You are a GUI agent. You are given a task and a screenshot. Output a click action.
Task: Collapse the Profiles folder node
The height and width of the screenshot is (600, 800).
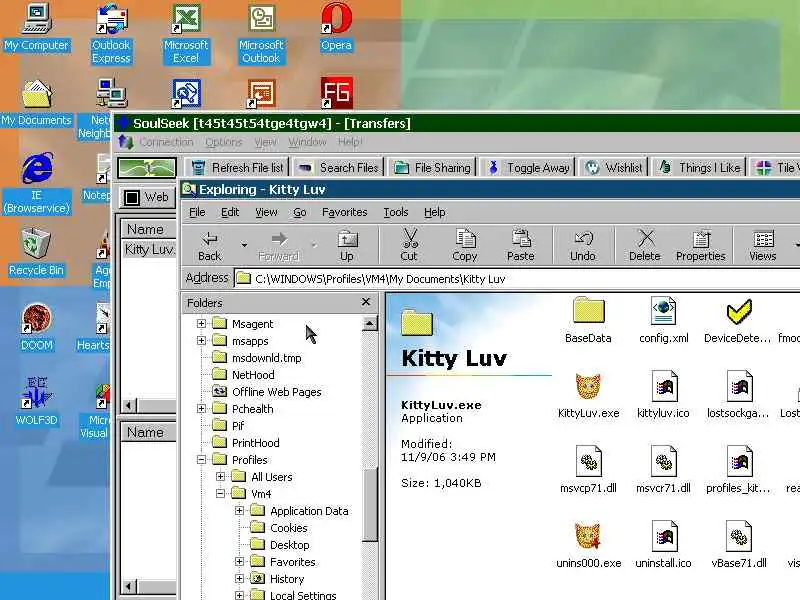pos(202,460)
